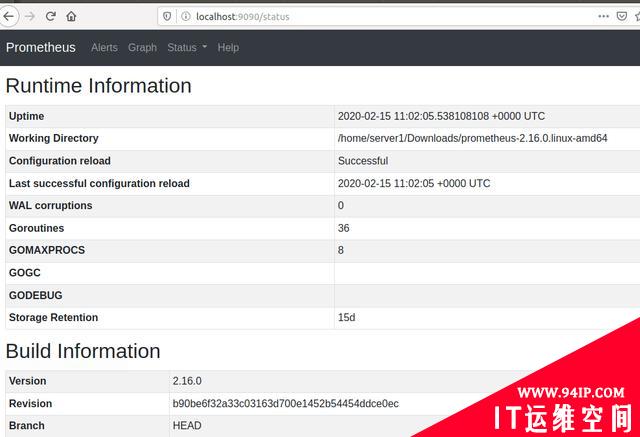Screen dimensions: 640x437
Task: Click the Storage Retention label
Action: [x=53, y=317]
